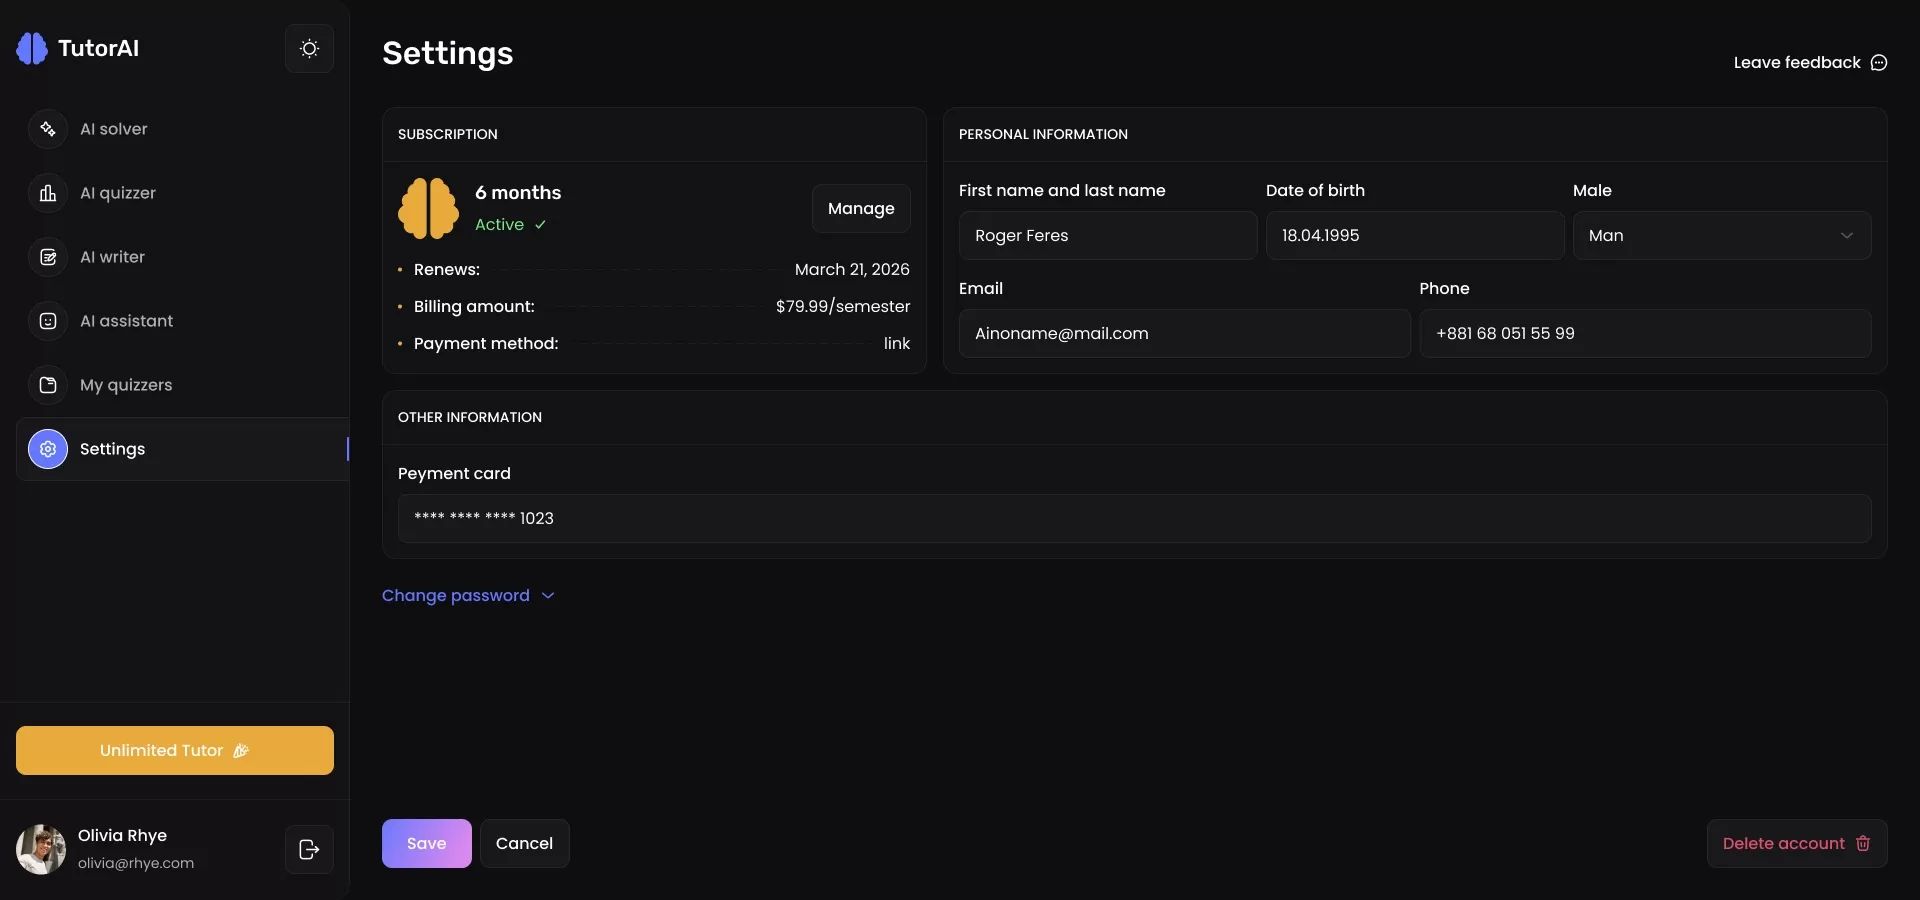This screenshot has width=1920, height=900.
Task: Open the AI quizzer section
Action: 117,192
